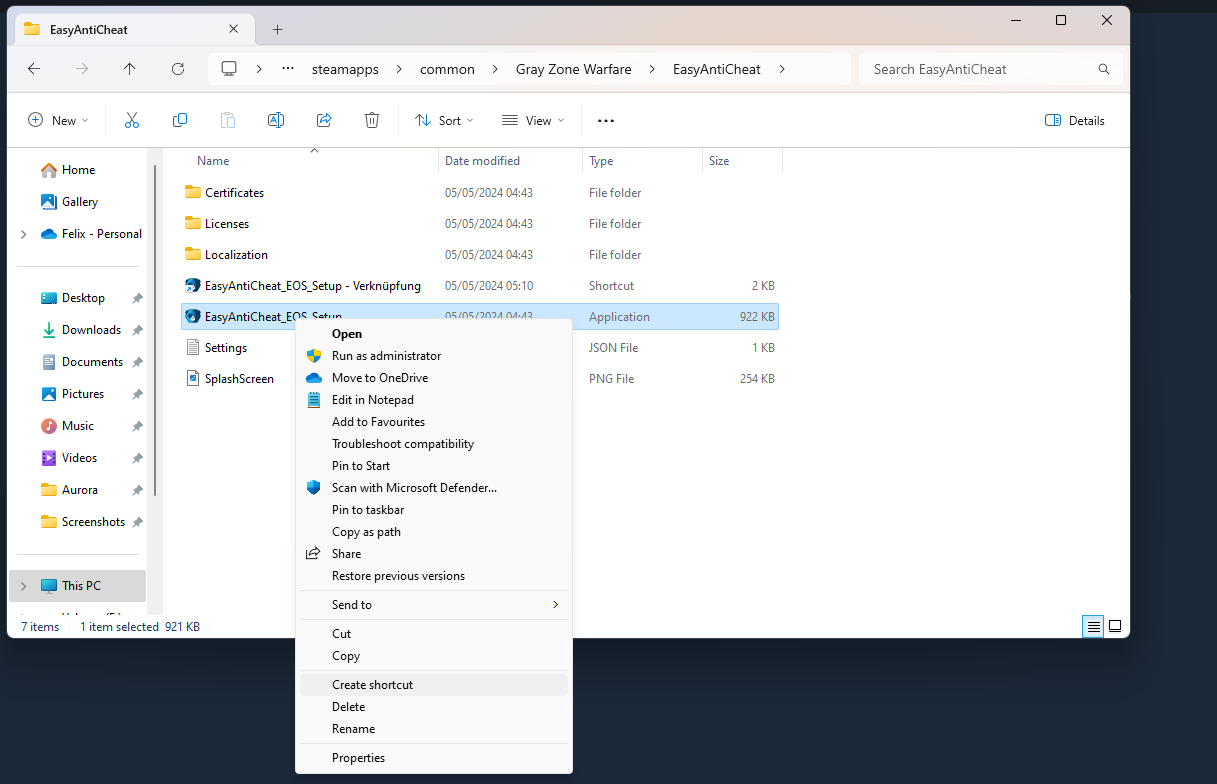Screen dimensions: 1217x784
Task: Click the Paste clipboard toolbar icon
Action: coord(228,120)
